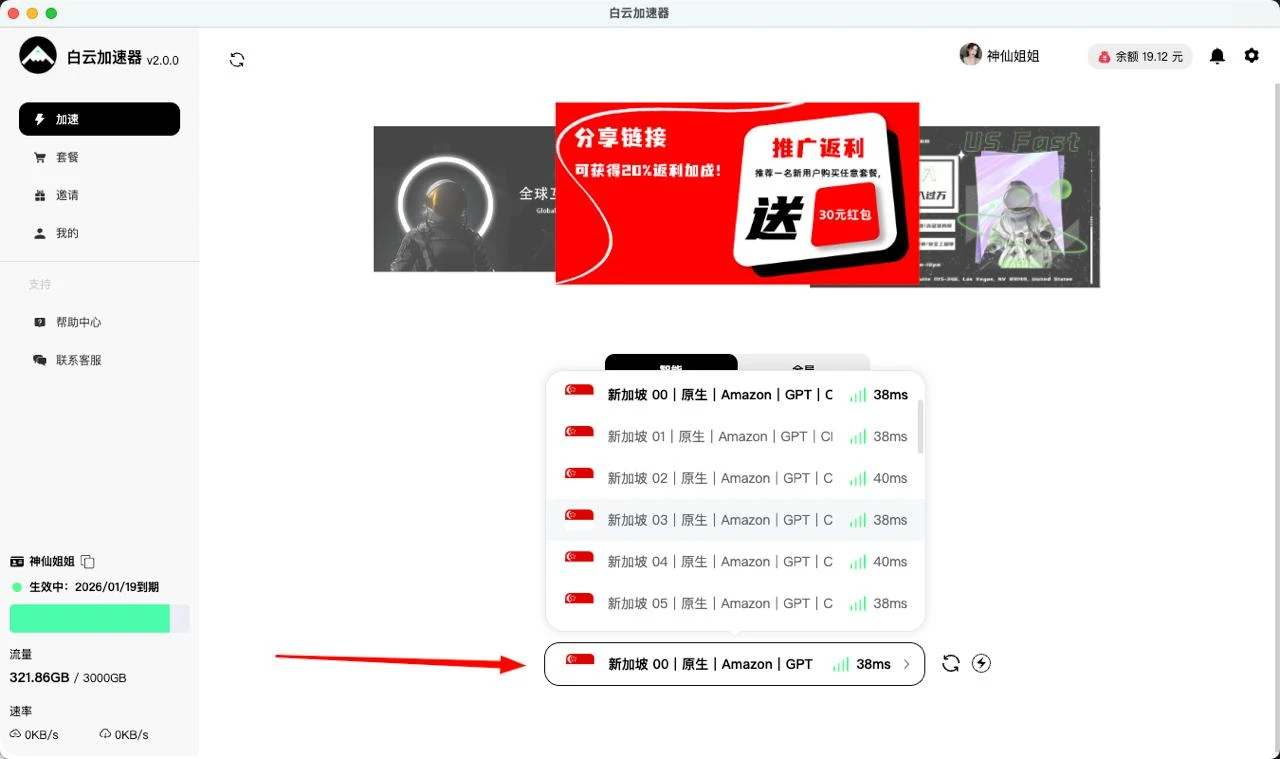Screen dimensions: 1280x759
Task: Refresh node latency with circular arrows icon
Action: tap(949, 663)
